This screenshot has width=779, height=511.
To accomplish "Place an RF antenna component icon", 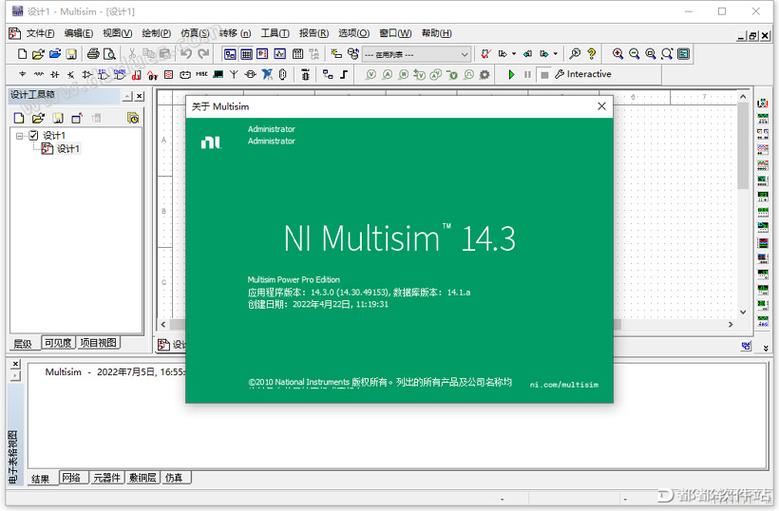I will pos(234,74).
